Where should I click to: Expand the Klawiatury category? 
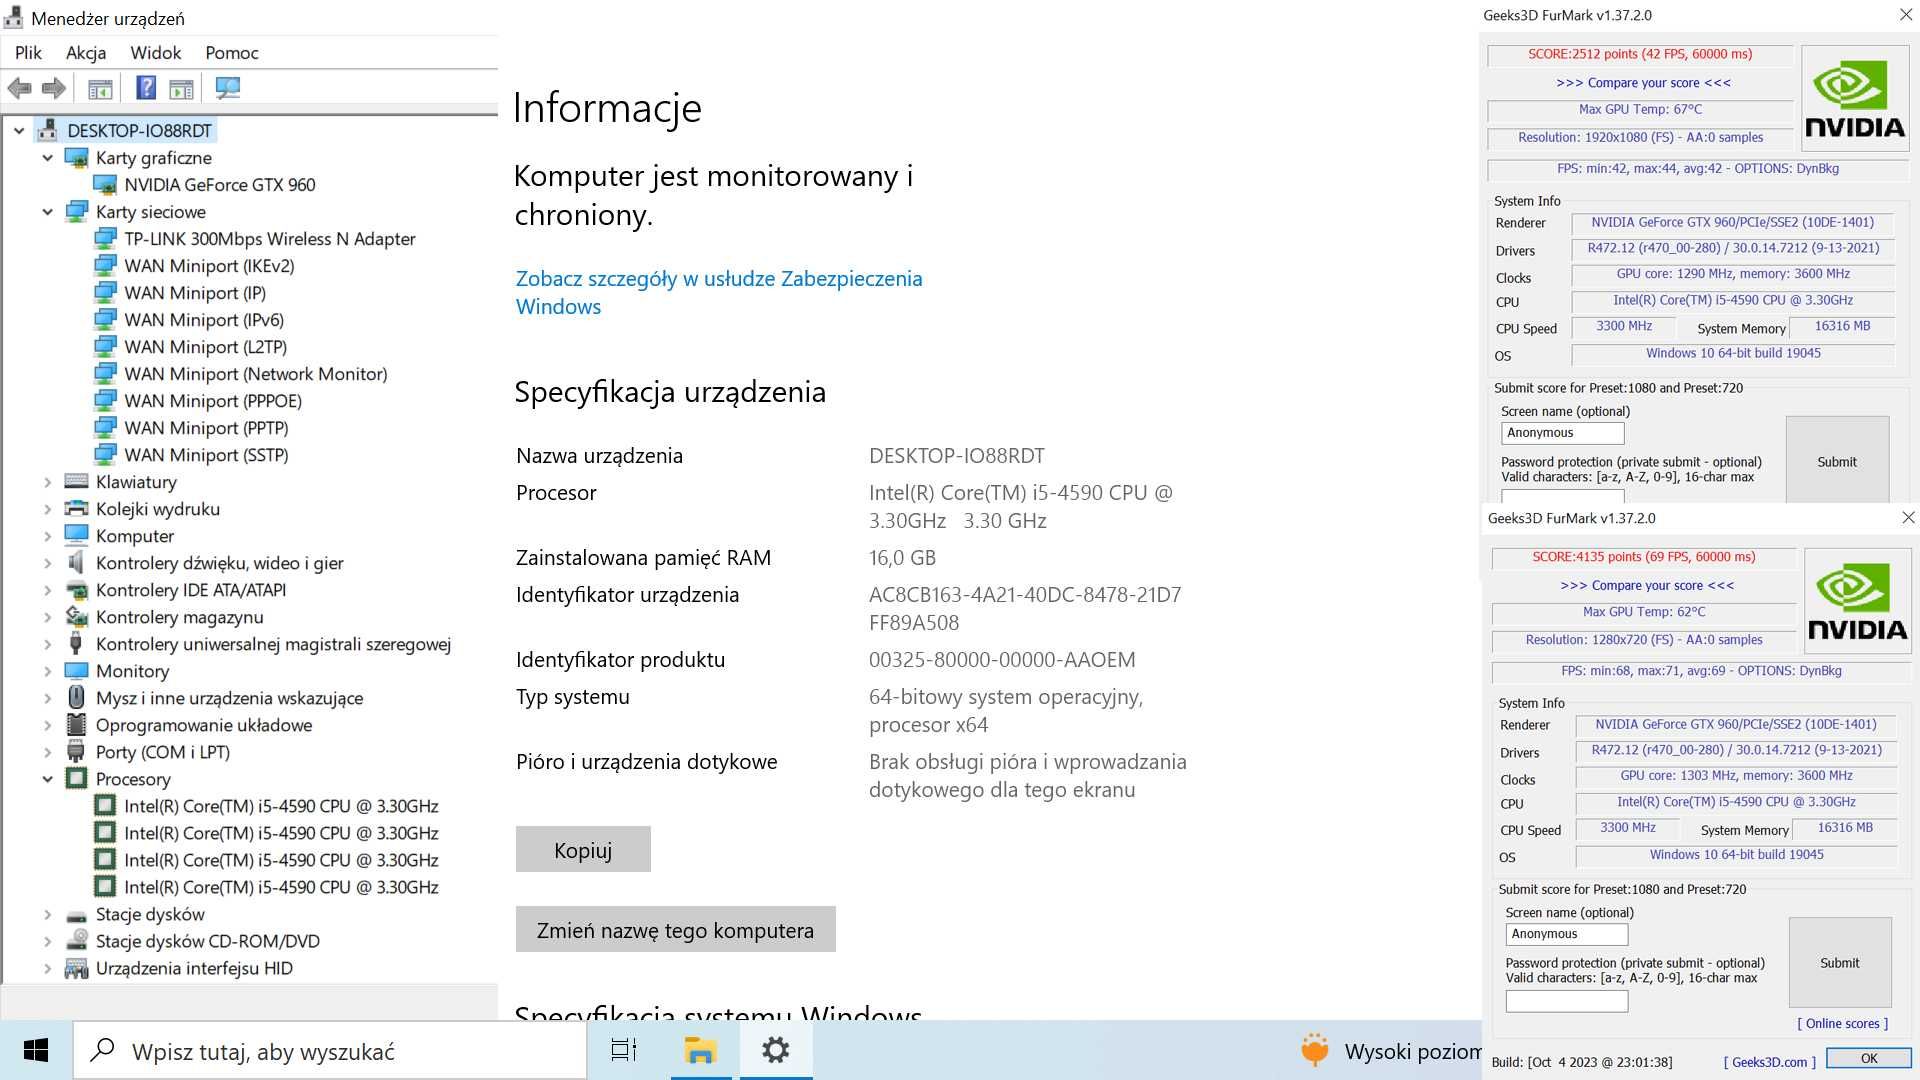[47, 482]
